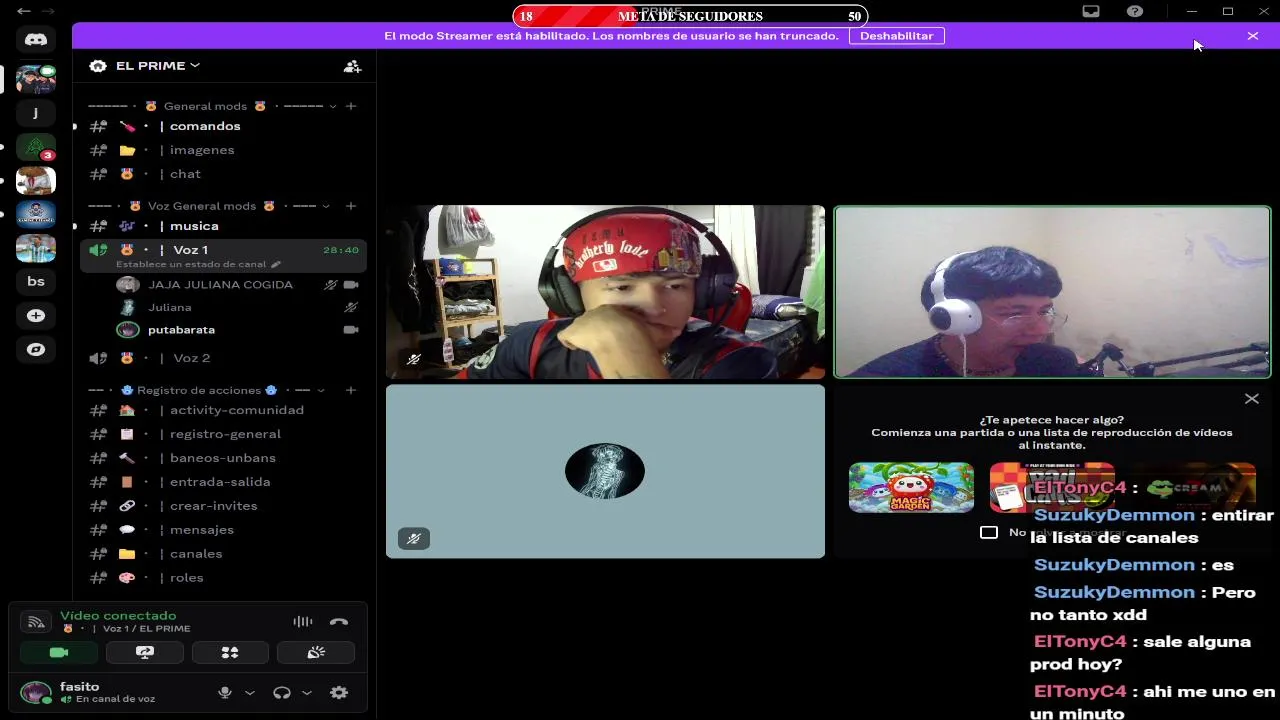Focus the video tile with white headphones
Image resolution: width=1280 pixels, height=720 pixels.
tap(1052, 292)
